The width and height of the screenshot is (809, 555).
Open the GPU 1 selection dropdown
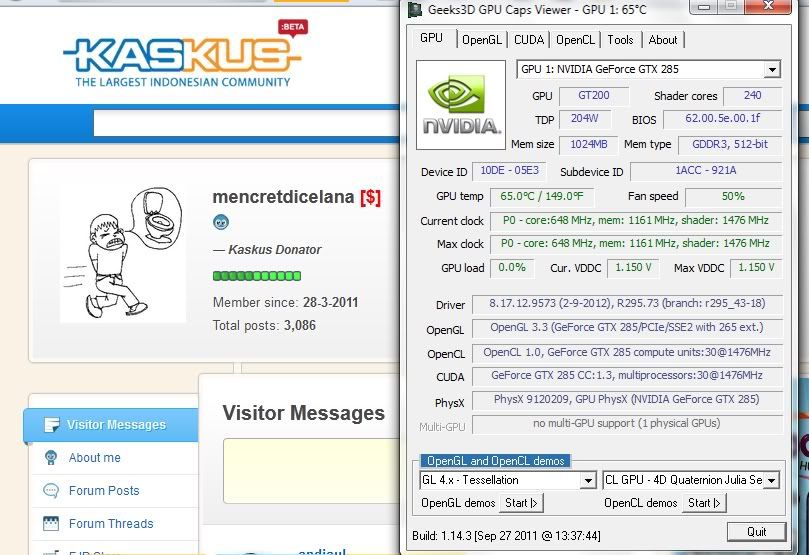coord(772,70)
